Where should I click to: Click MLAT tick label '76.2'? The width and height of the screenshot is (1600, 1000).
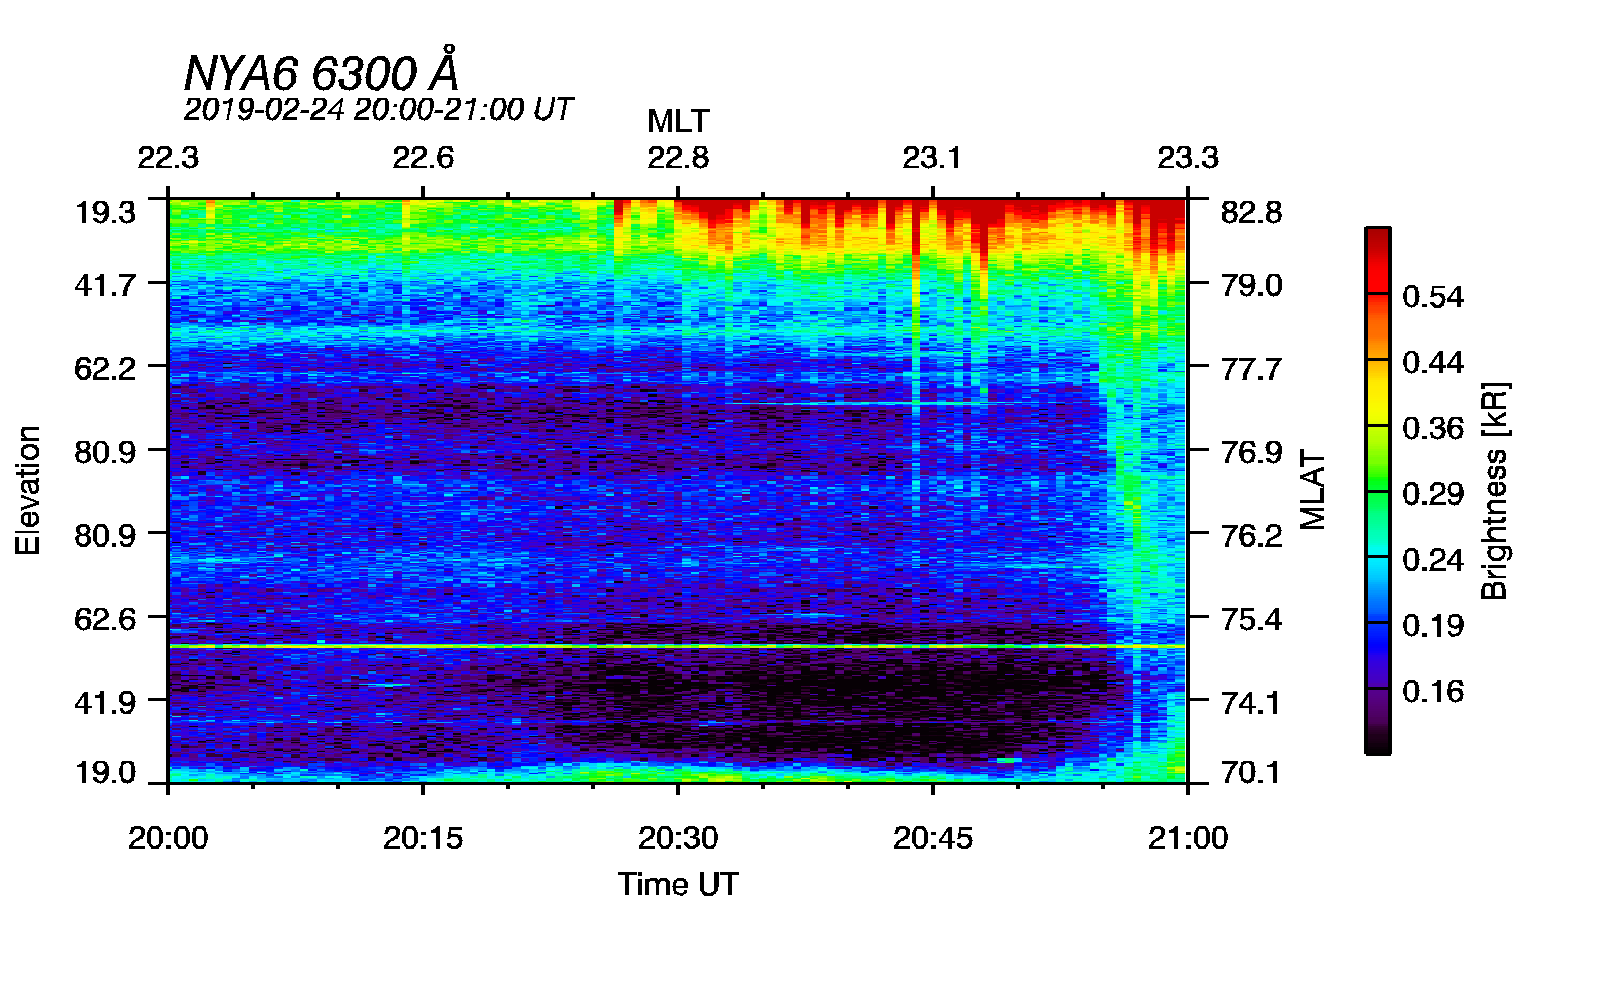click(x=1251, y=536)
